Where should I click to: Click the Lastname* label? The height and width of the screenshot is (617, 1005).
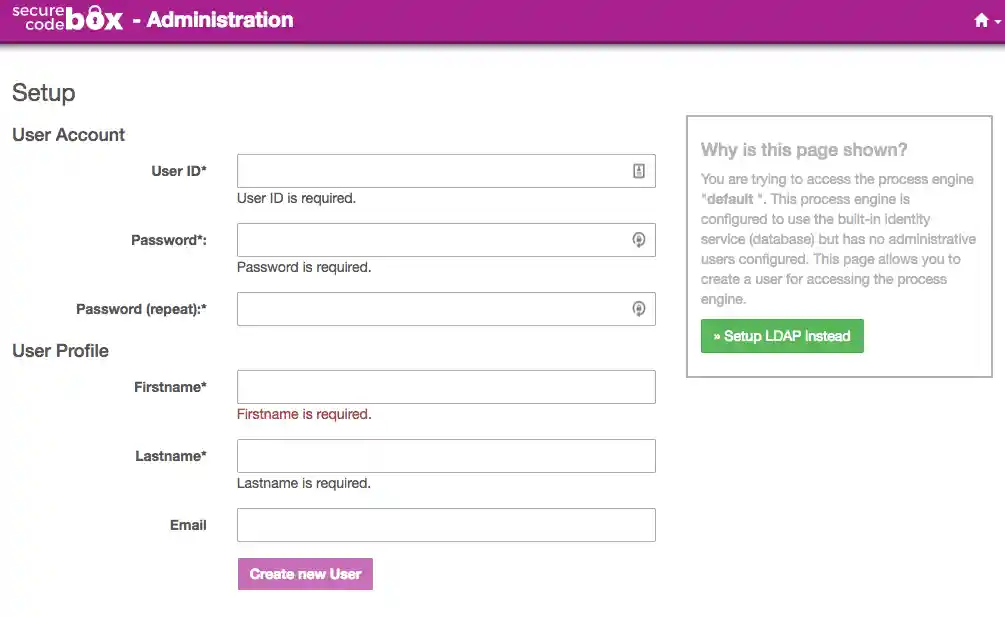click(x=171, y=456)
